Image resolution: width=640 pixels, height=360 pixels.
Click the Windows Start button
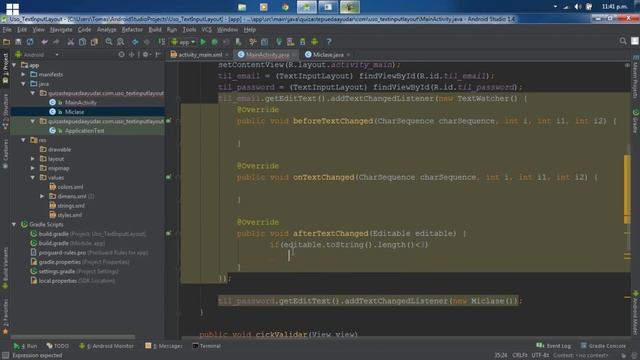pyautogui.click(x=12, y=8)
